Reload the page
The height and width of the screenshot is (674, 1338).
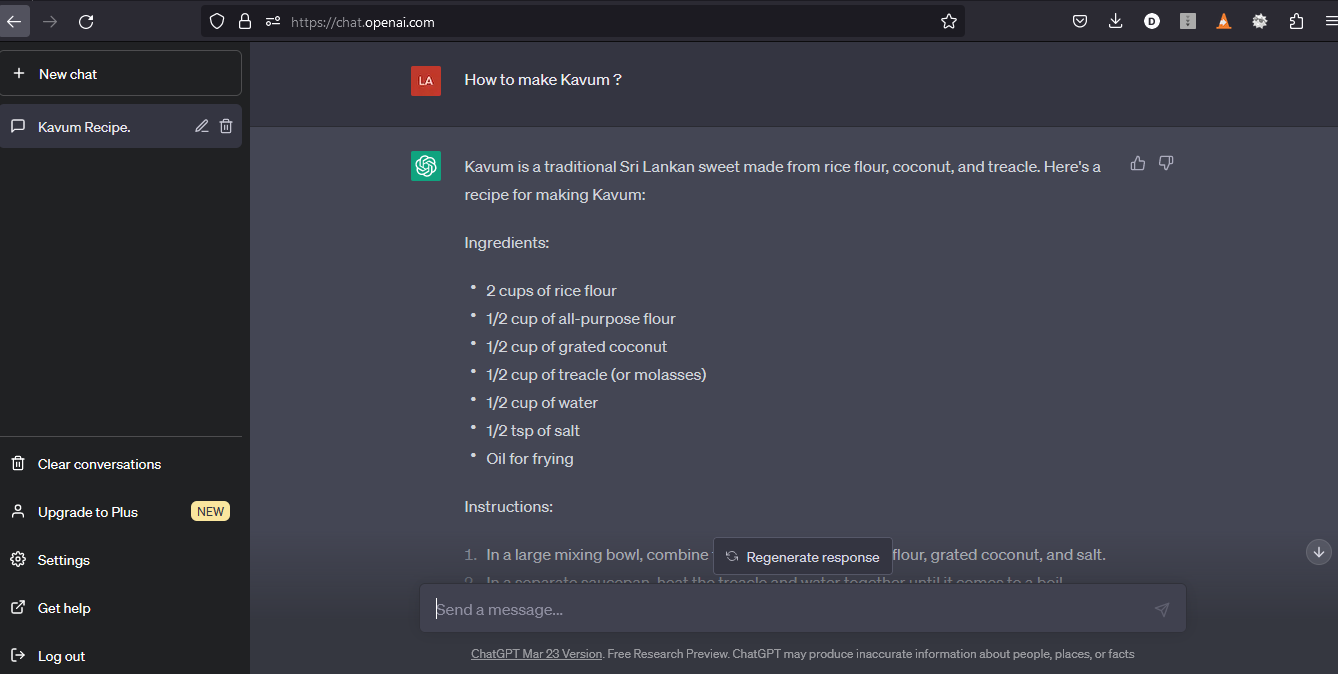86,21
